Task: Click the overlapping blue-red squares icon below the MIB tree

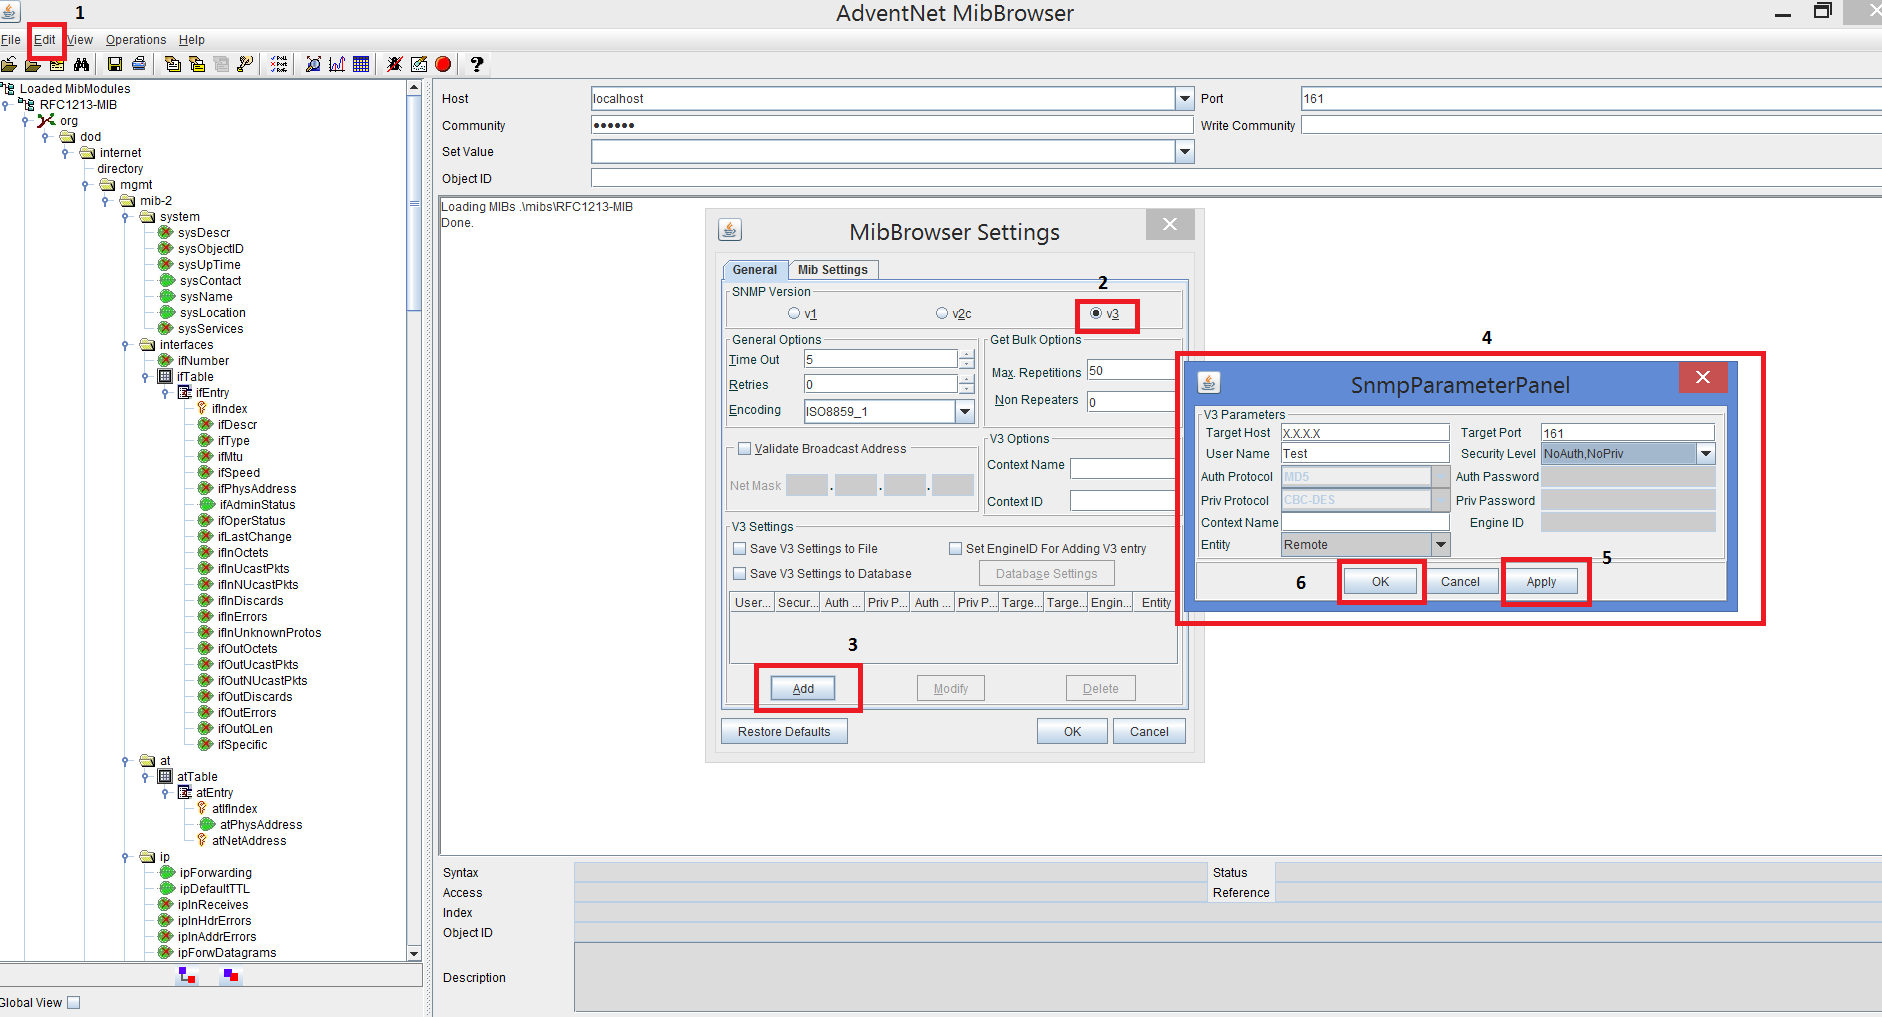Action: click(x=231, y=976)
